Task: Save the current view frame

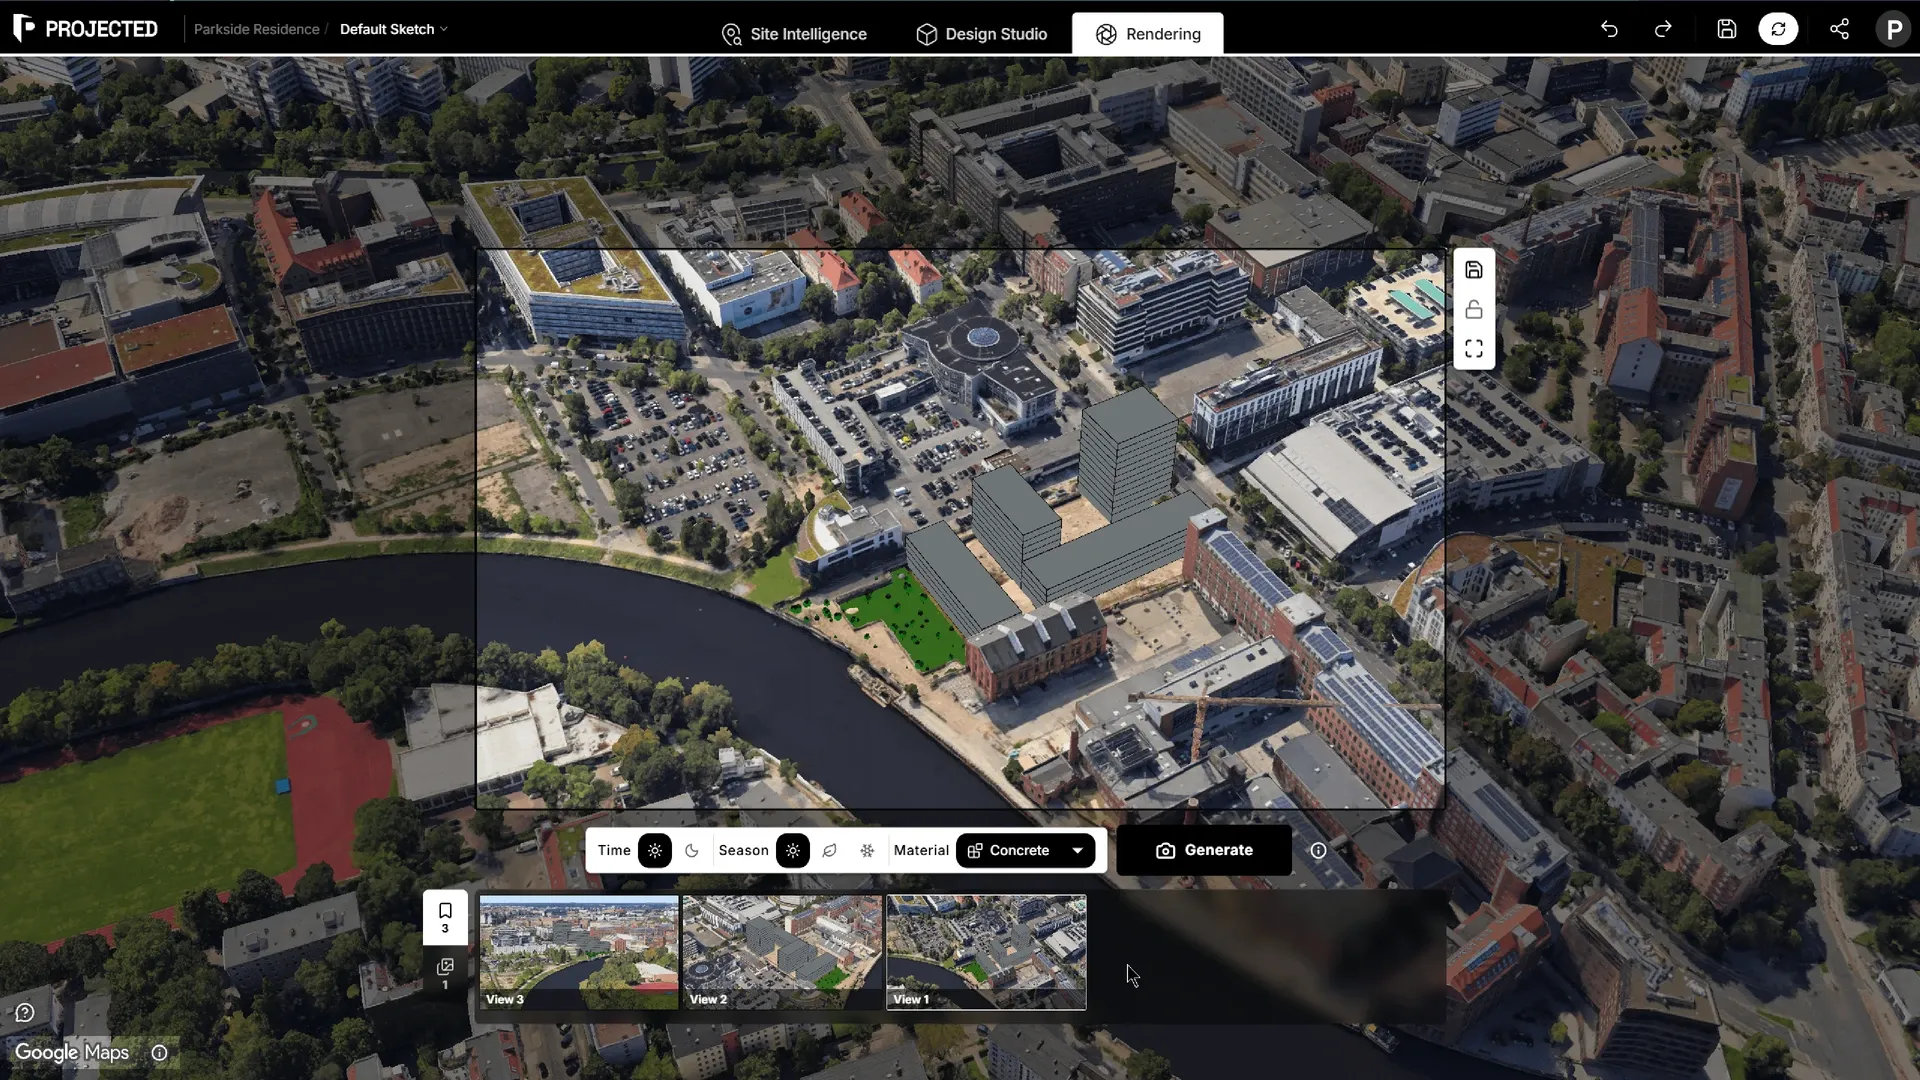Action: point(1474,270)
